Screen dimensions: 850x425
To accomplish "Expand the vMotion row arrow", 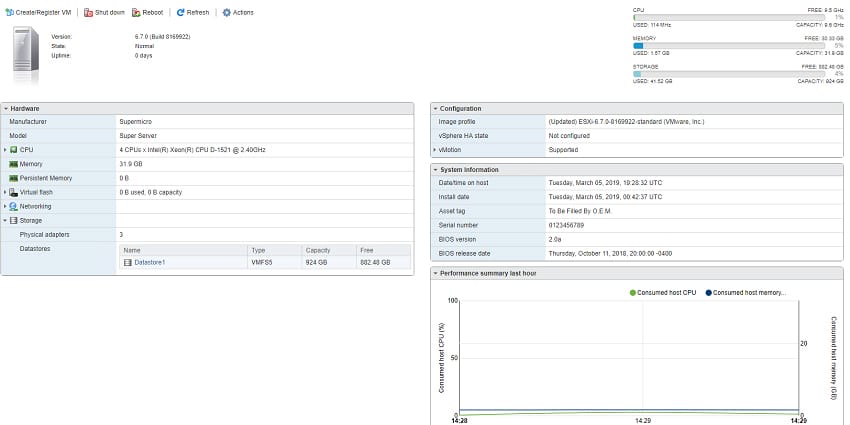I will (434, 150).
